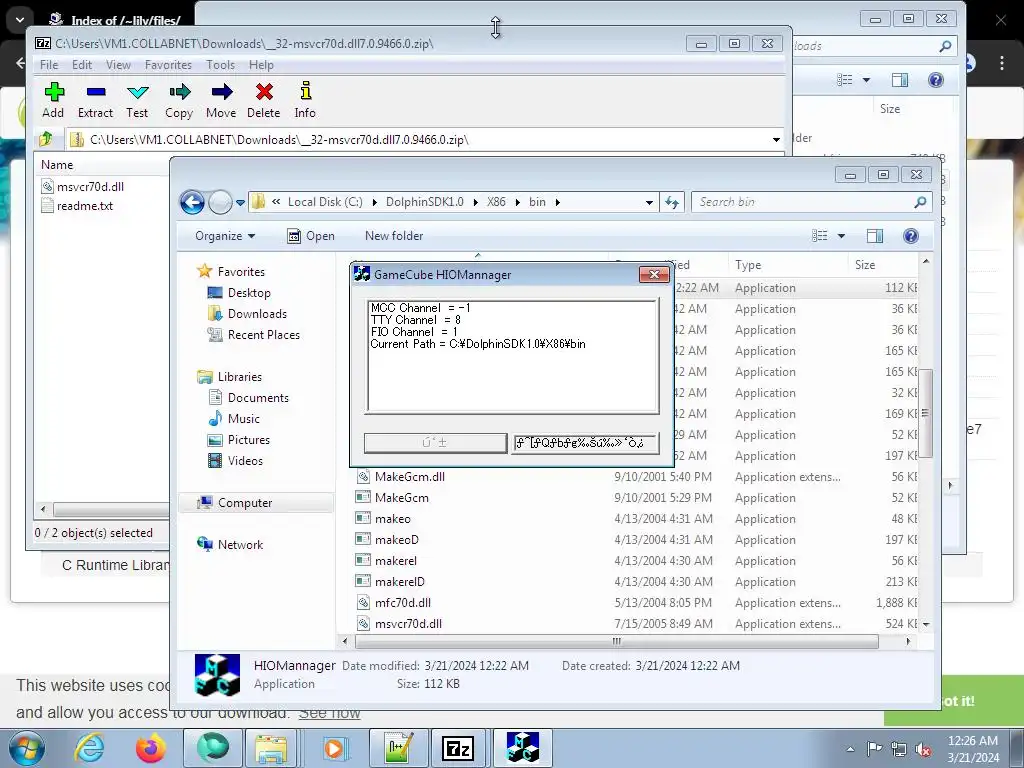Click the Info icon in 7-Zip
Screen dimensions: 1024x768
305,99
